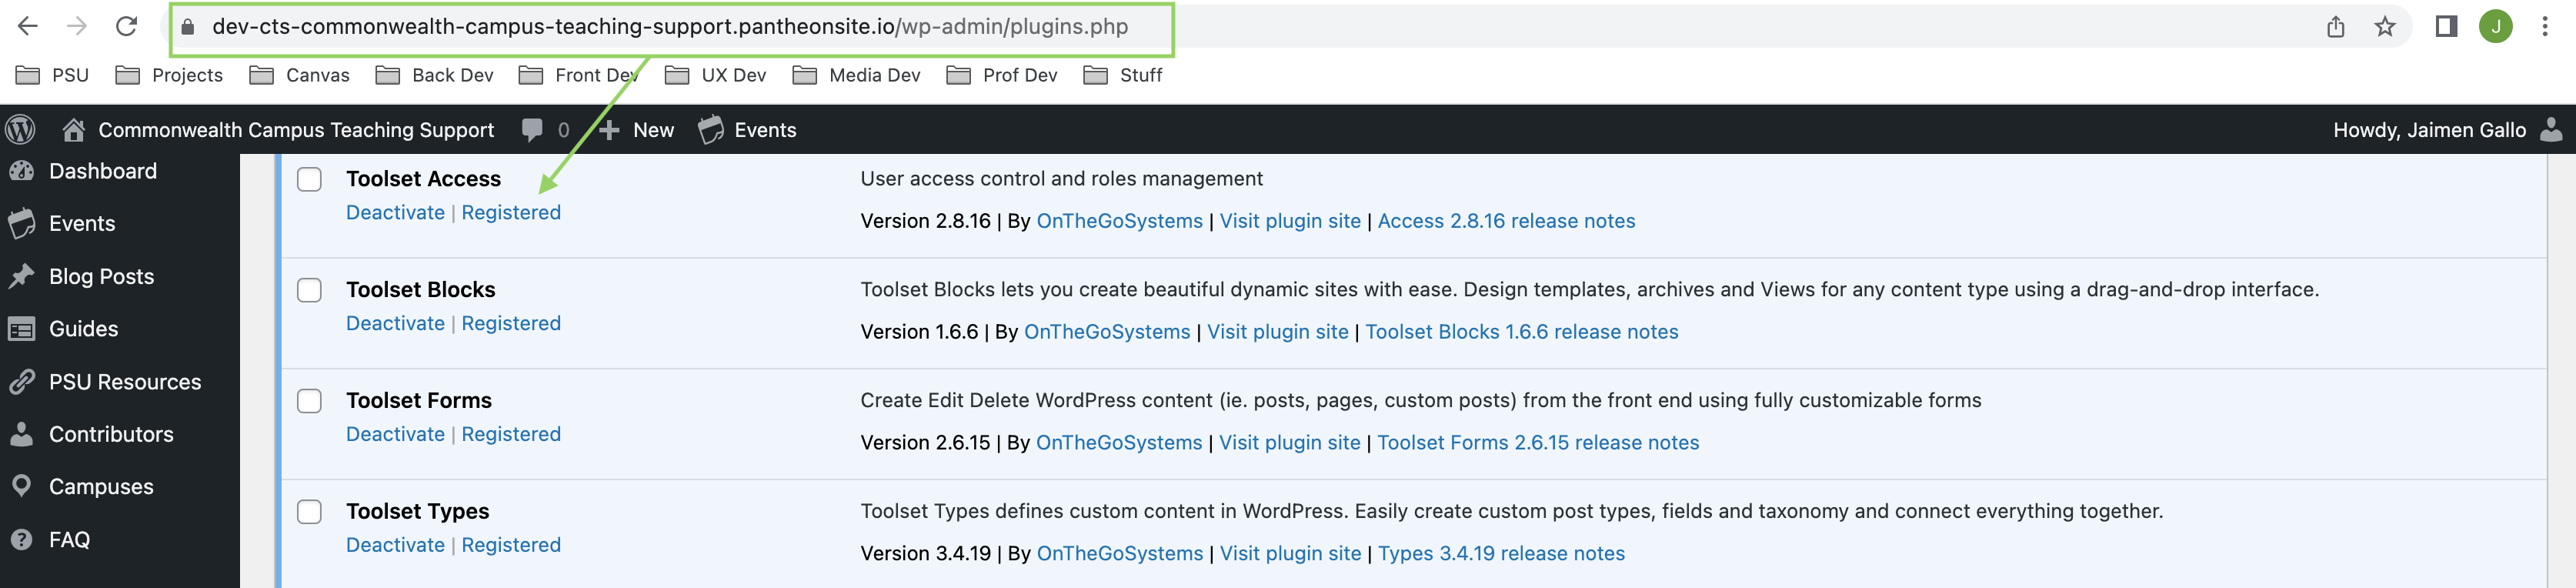Screen dimensions: 2576x588
Task: Click the Contributors person icon
Action: click(22, 434)
